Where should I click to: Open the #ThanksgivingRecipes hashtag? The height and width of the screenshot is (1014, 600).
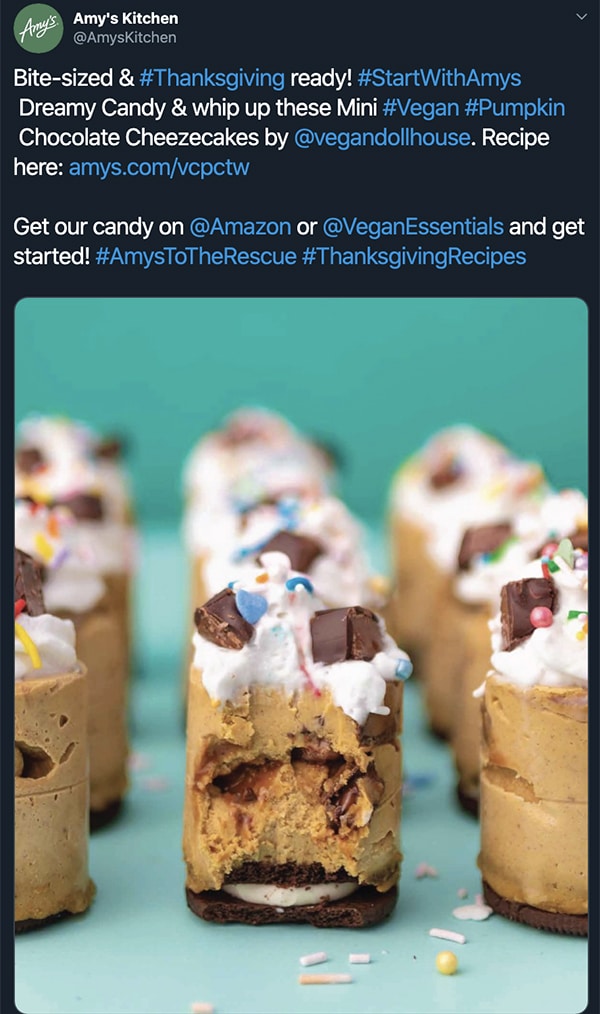tap(414, 257)
